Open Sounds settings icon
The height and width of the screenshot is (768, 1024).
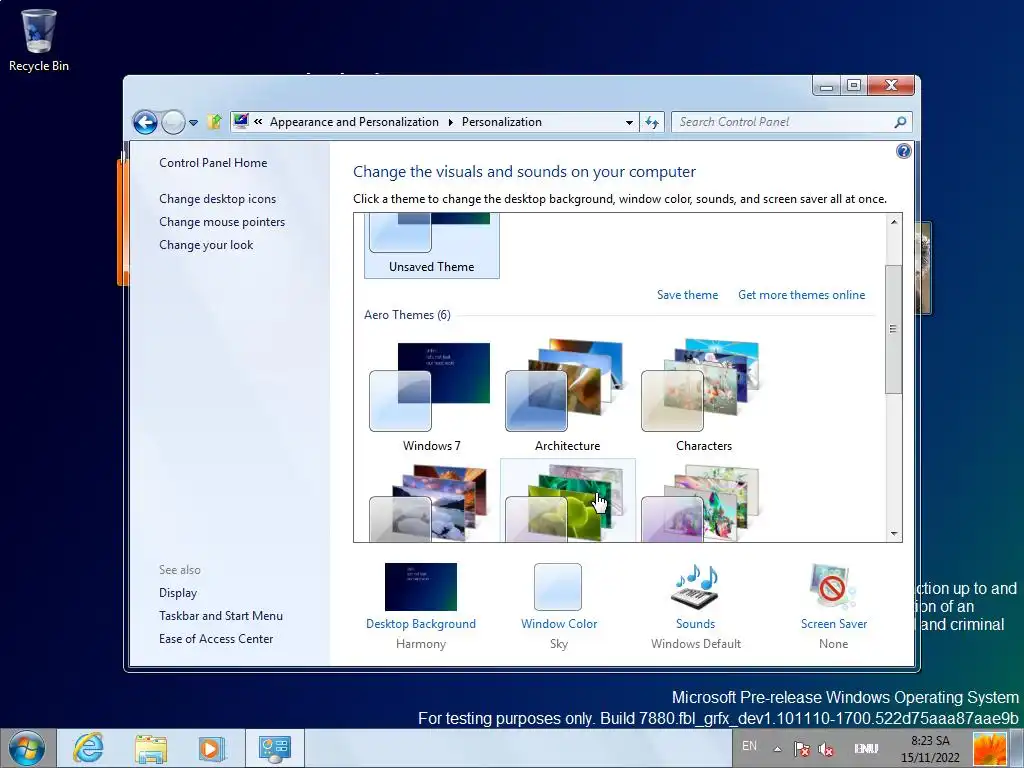click(696, 586)
